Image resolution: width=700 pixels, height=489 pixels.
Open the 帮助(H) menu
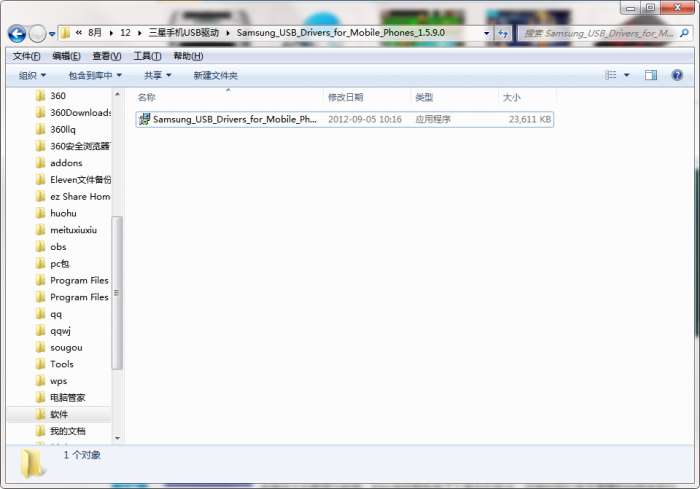coord(188,56)
